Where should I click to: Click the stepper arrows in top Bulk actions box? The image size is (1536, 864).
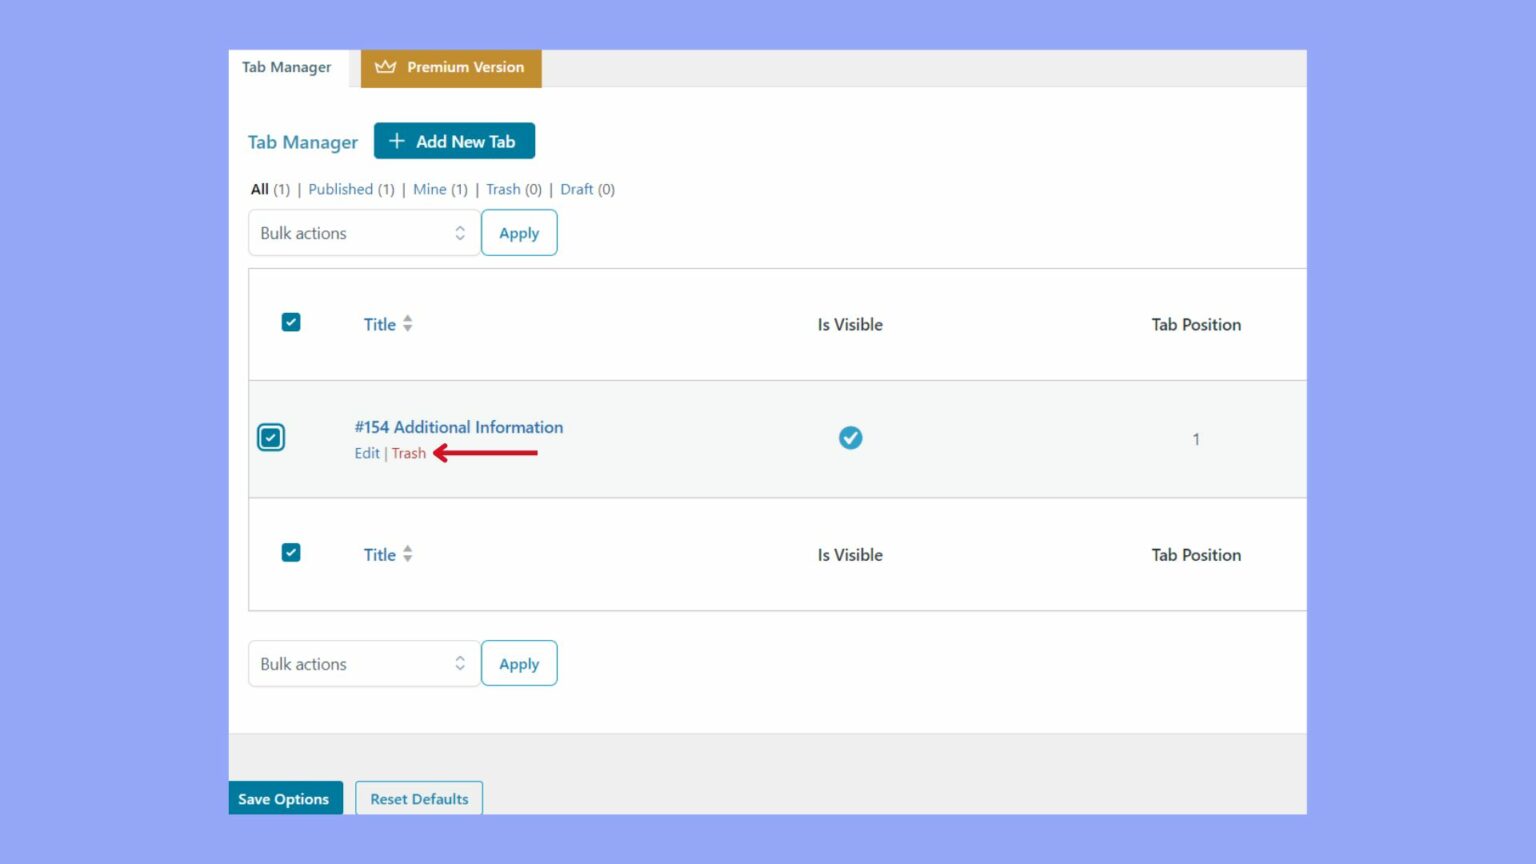[x=460, y=232]
